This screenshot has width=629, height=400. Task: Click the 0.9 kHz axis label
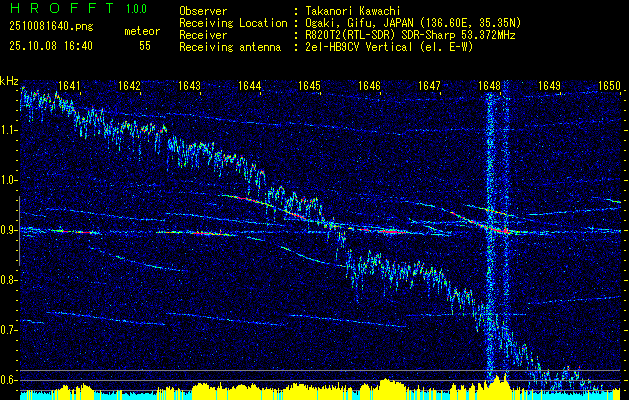click(x=9, y=230)
